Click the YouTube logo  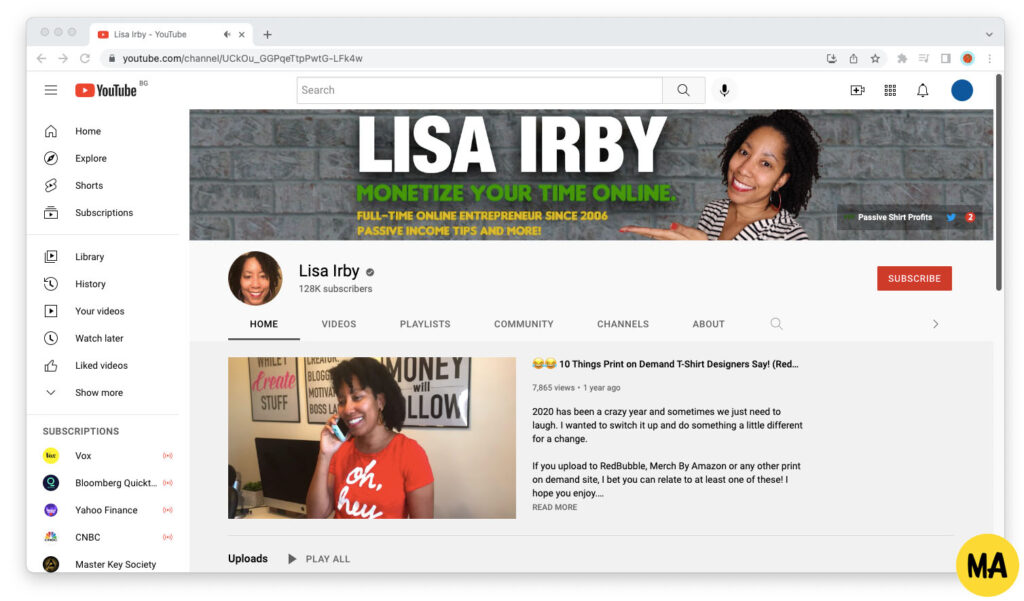coord(106,90)
